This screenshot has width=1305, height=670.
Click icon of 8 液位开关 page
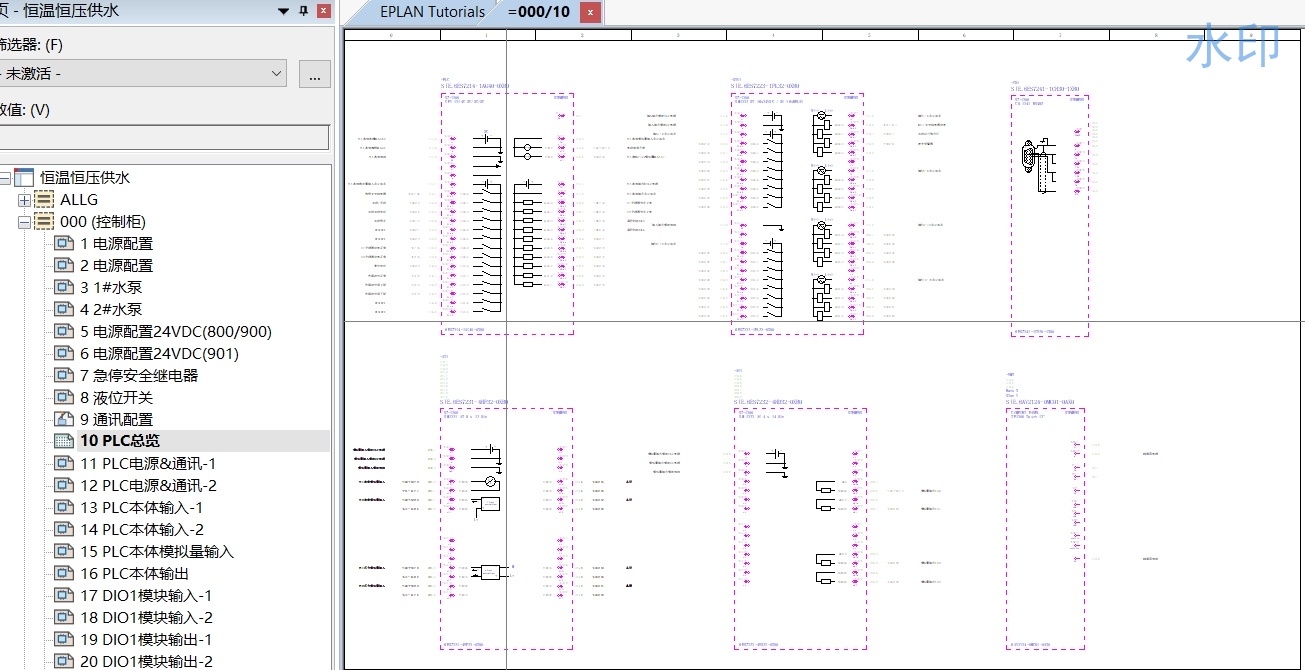point(65,397)
